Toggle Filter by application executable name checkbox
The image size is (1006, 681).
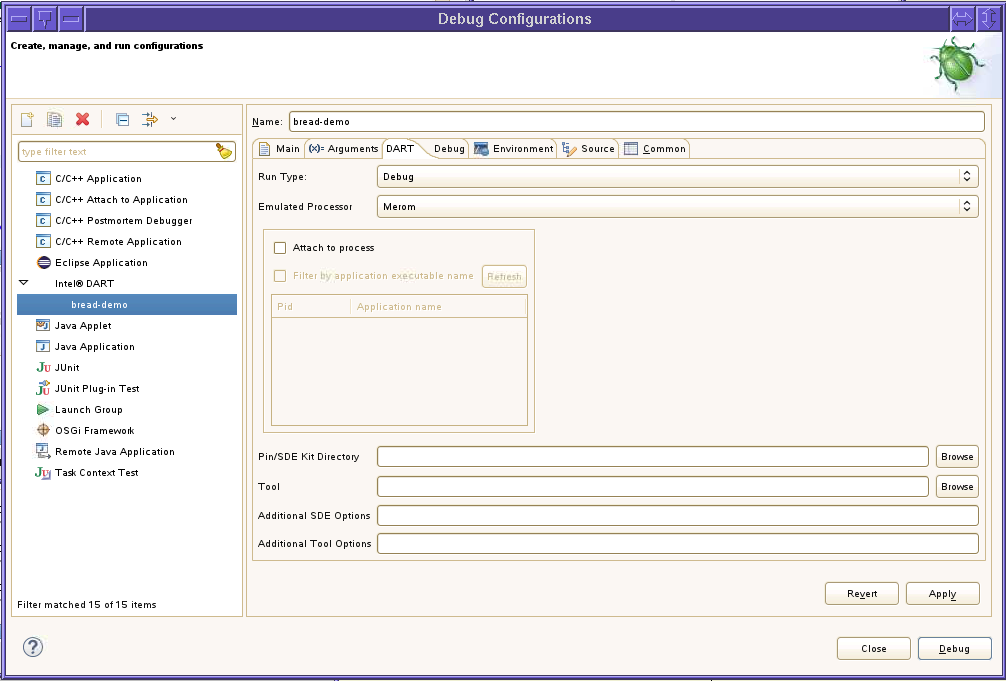280,276
